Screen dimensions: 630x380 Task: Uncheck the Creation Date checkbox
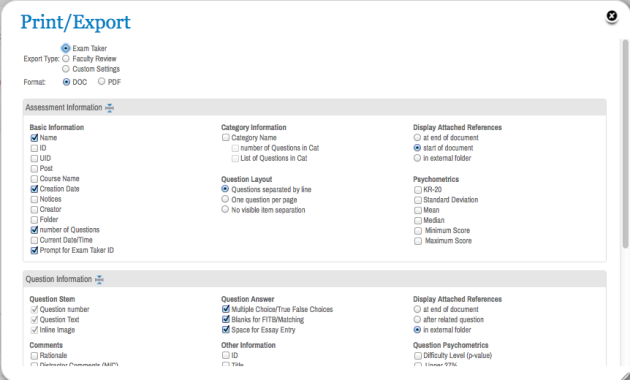(35, 189)
